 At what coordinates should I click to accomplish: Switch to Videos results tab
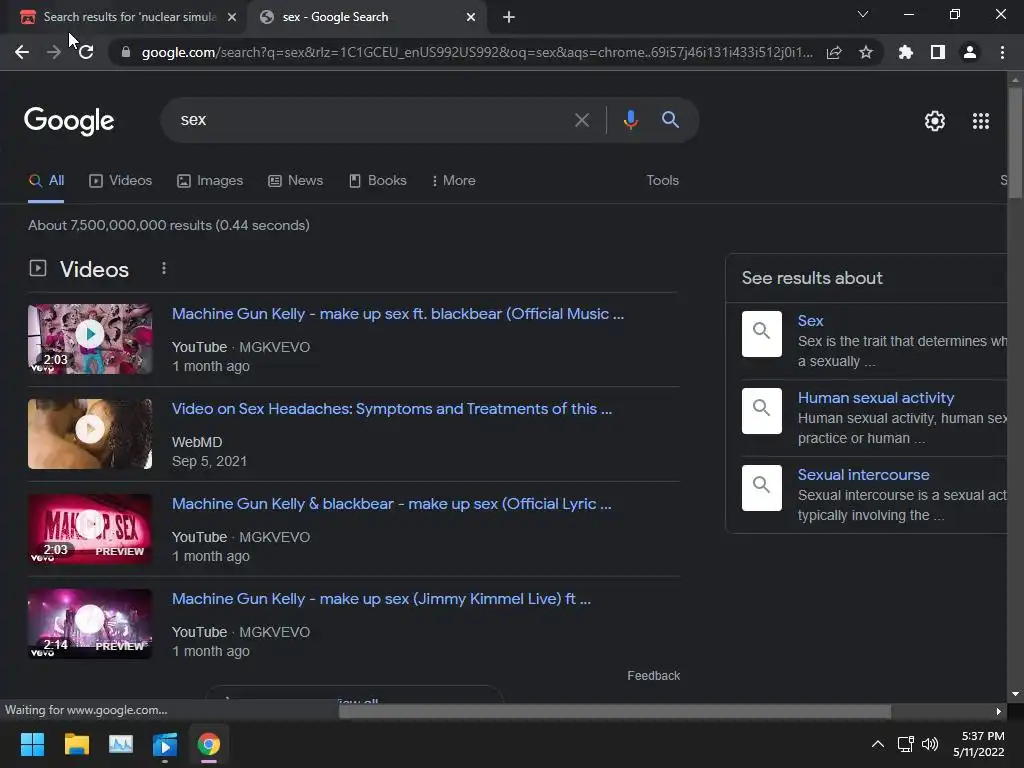(121, 181)
